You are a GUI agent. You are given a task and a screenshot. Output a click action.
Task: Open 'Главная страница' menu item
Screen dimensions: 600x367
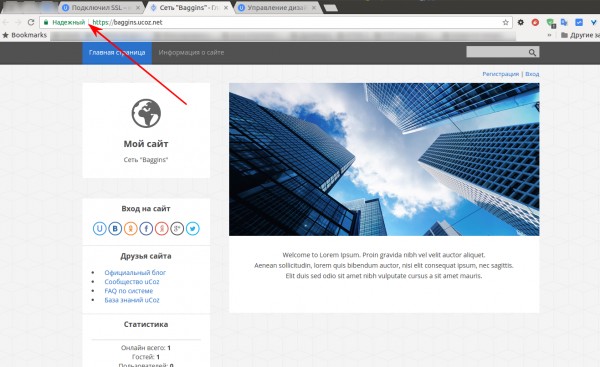[x=117, y=52]
